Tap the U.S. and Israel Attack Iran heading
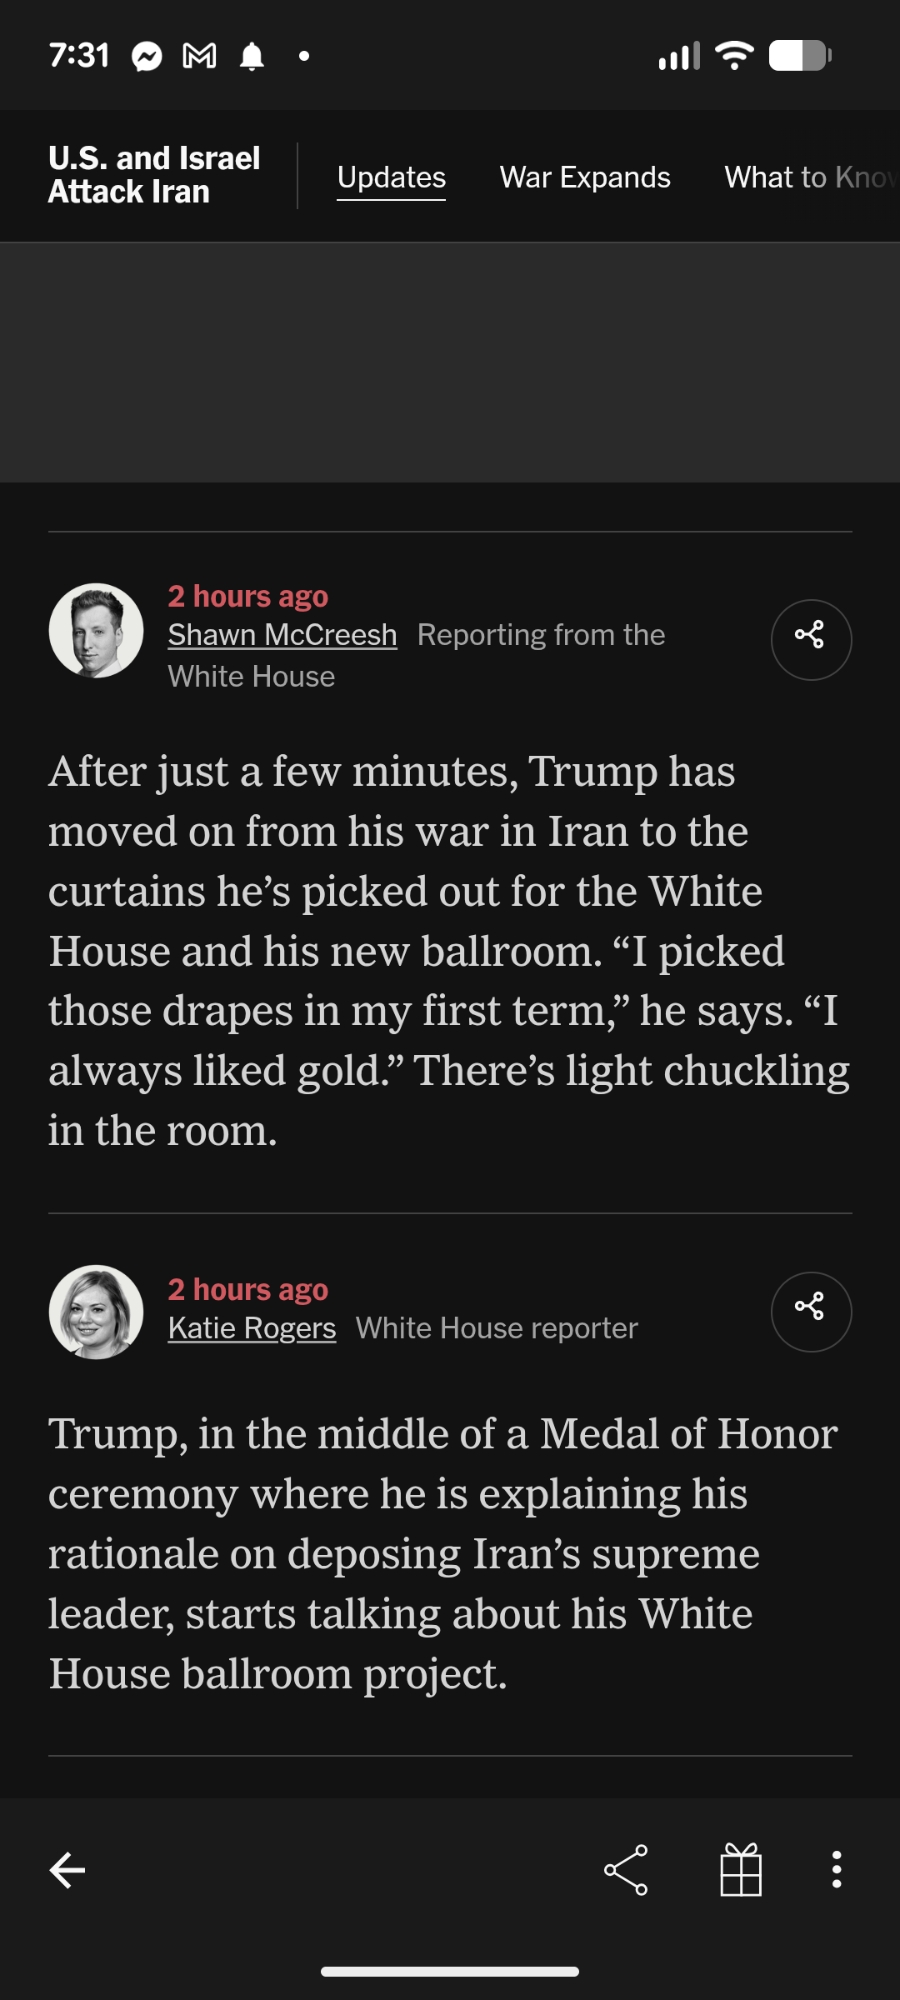Screen dimensions: 900x2000 point(154,175)
